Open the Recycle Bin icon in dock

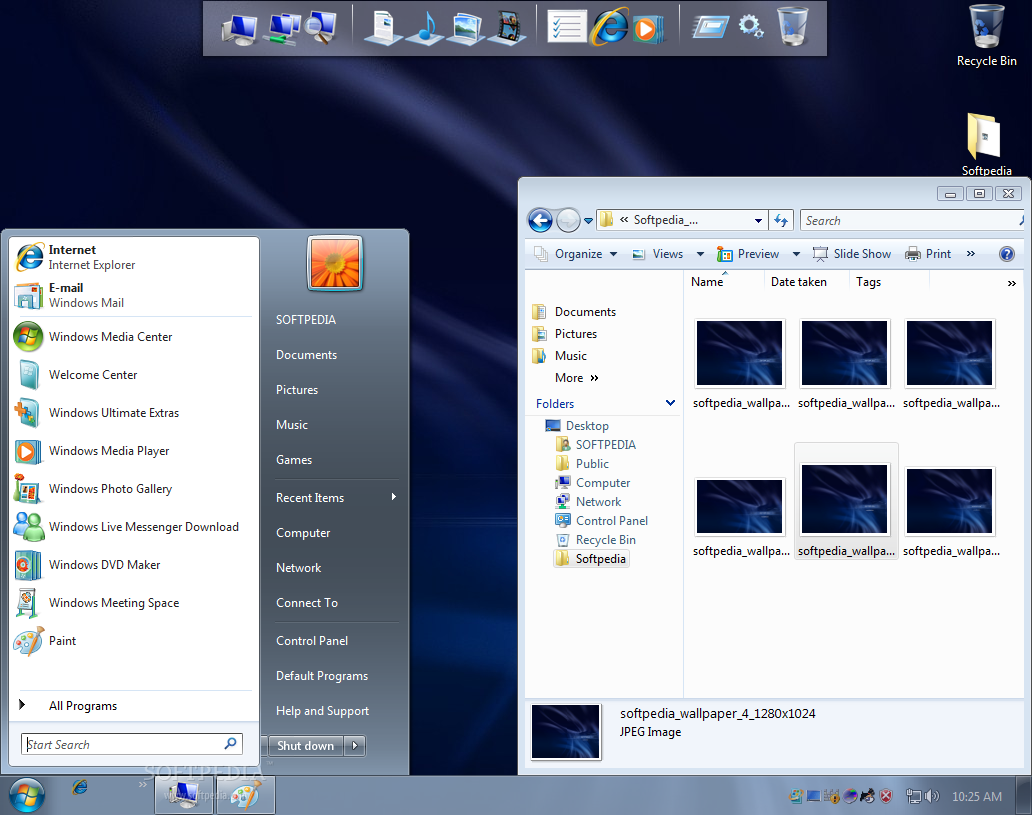tap(792, 26)
